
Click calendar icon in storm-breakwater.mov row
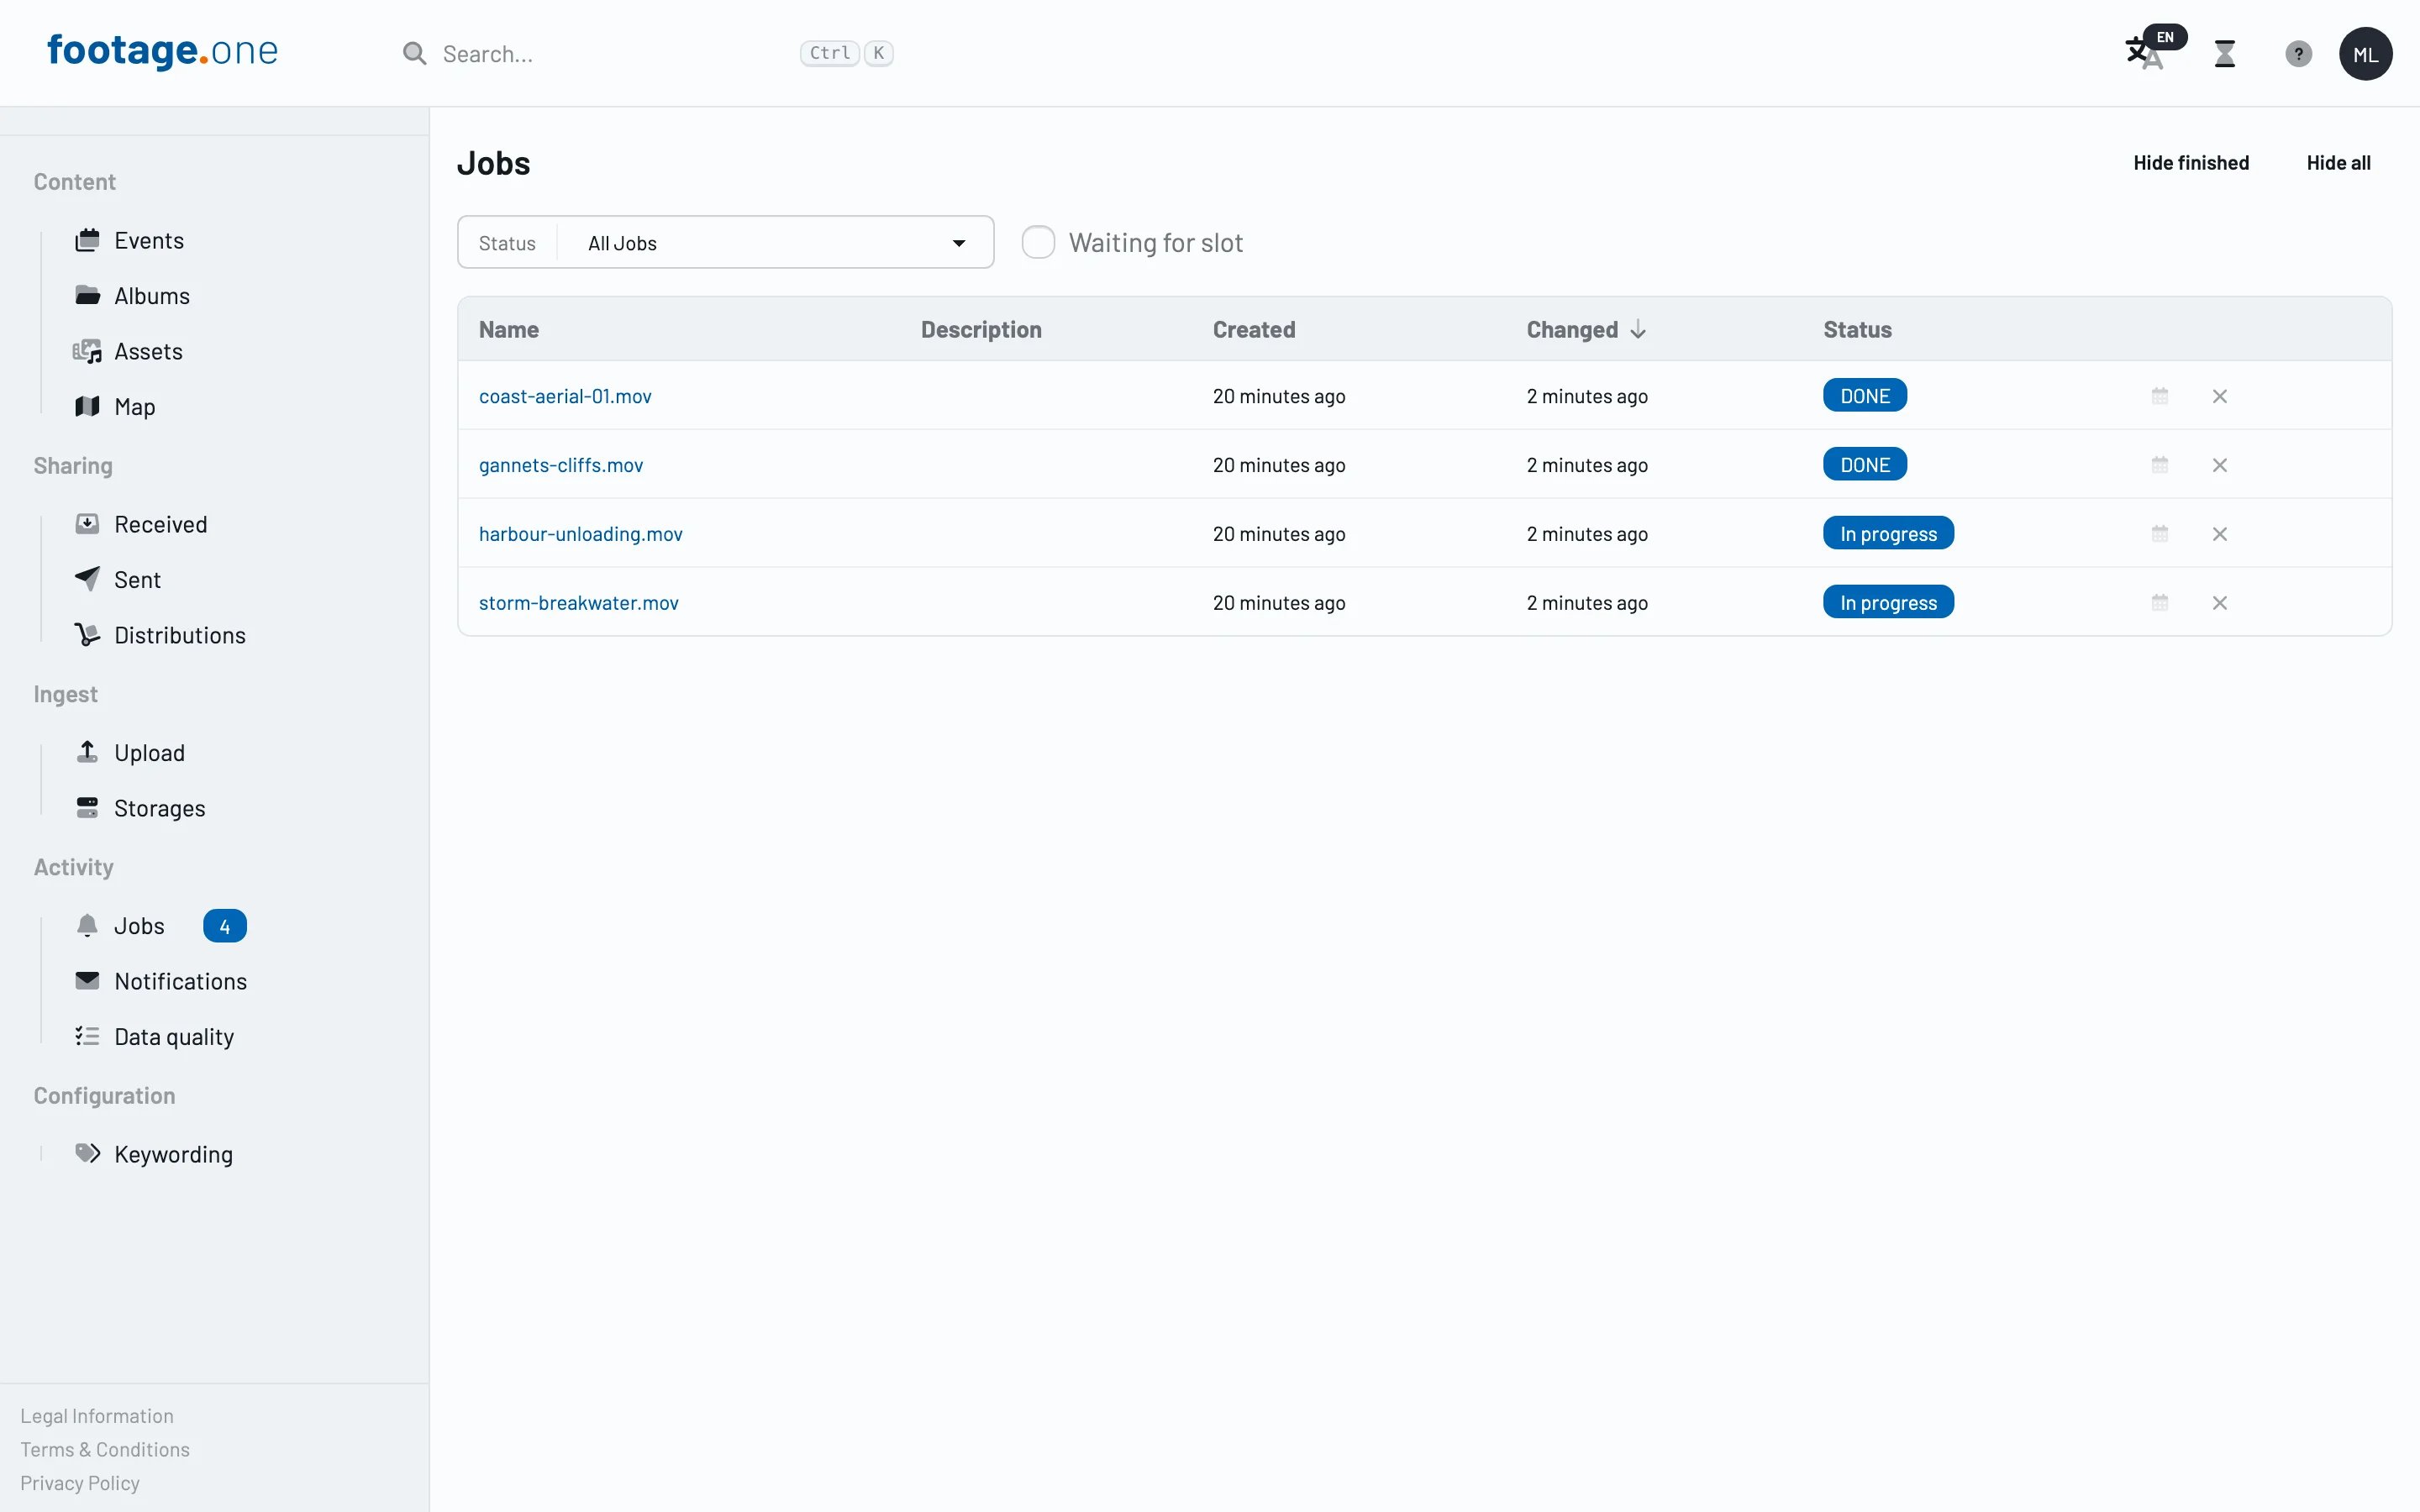pyautogui.click(x=2160, y=603)
